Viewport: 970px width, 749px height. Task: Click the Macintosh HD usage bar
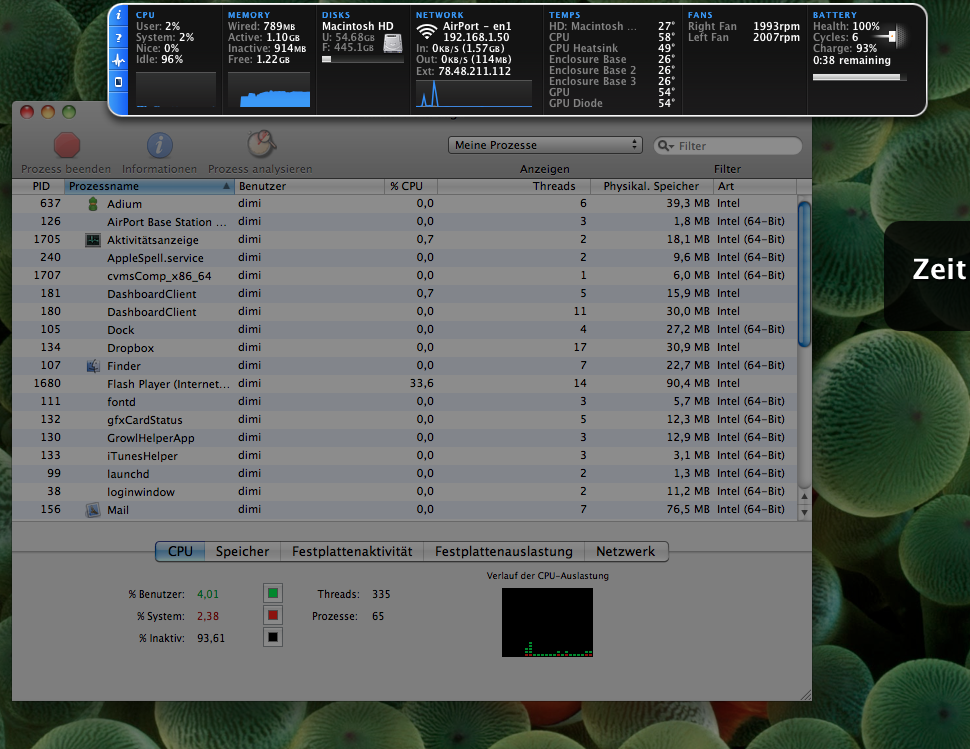point(363,59)
